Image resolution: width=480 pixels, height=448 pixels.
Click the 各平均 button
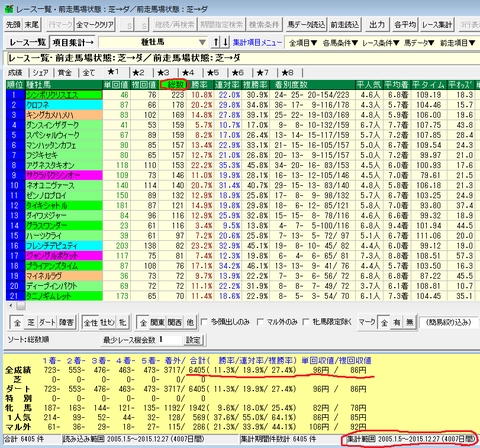point(405,25)
